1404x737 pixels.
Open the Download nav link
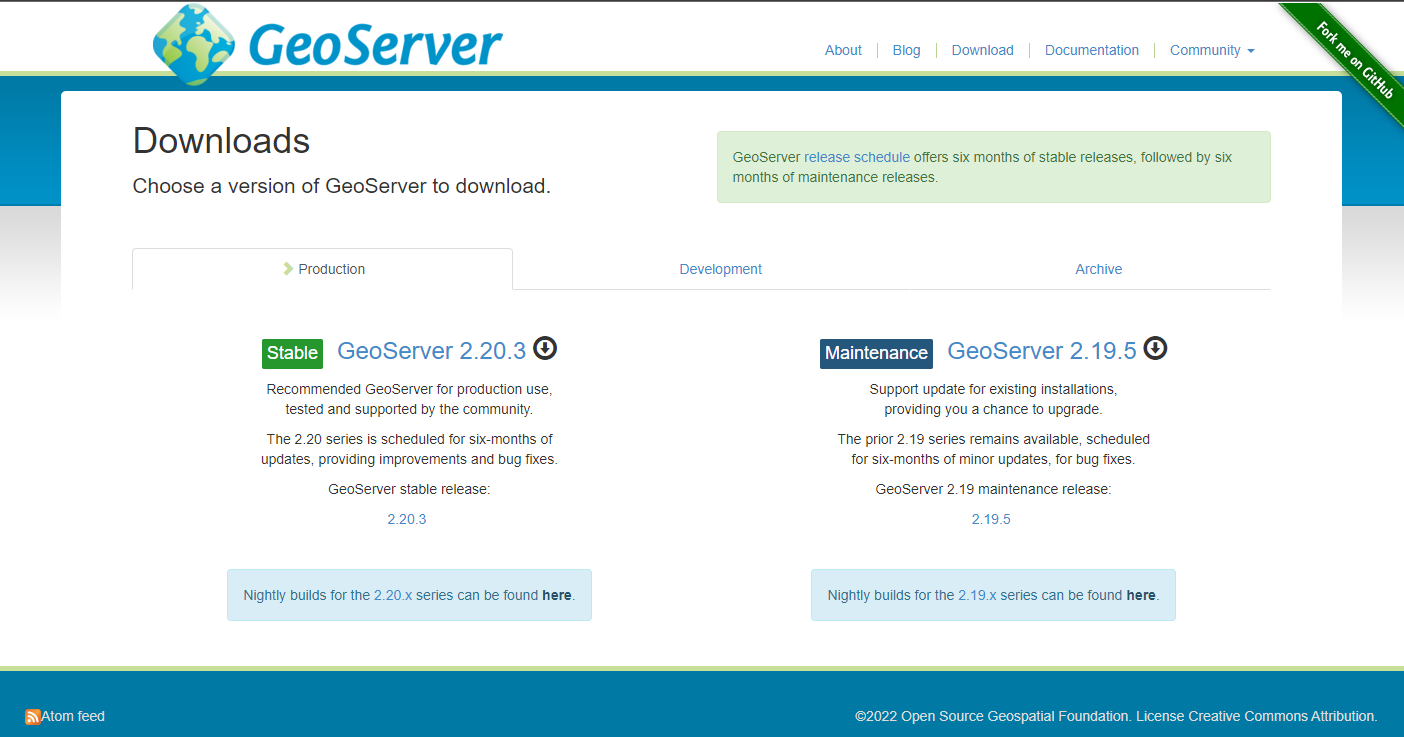point(982,50)
